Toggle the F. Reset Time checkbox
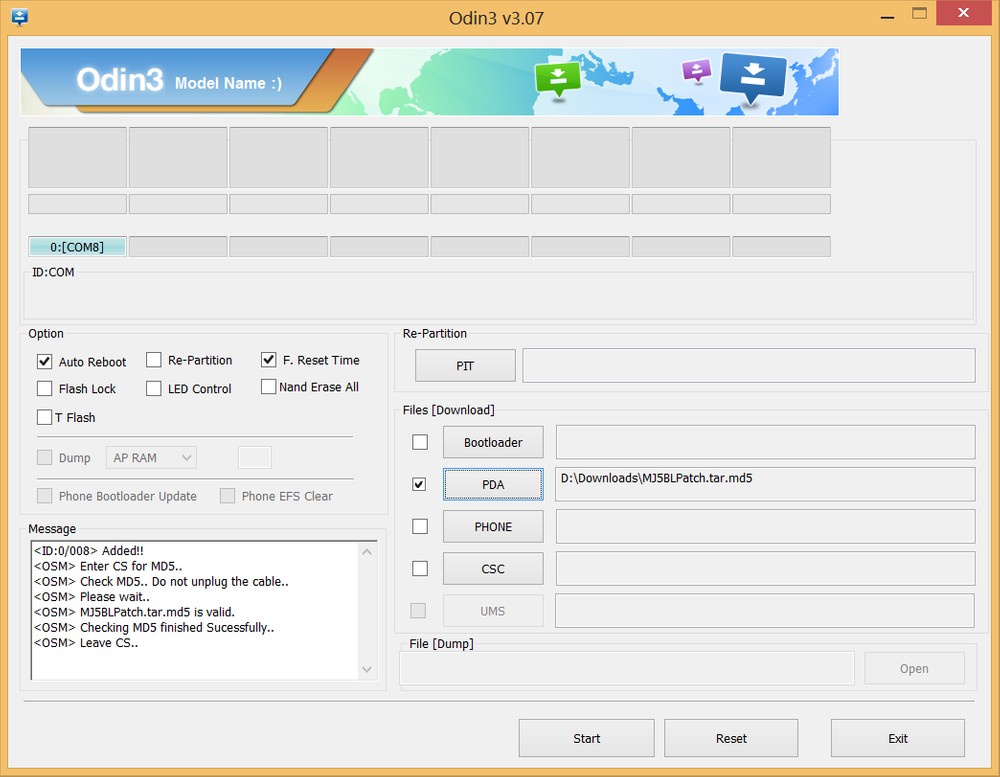 269,360
